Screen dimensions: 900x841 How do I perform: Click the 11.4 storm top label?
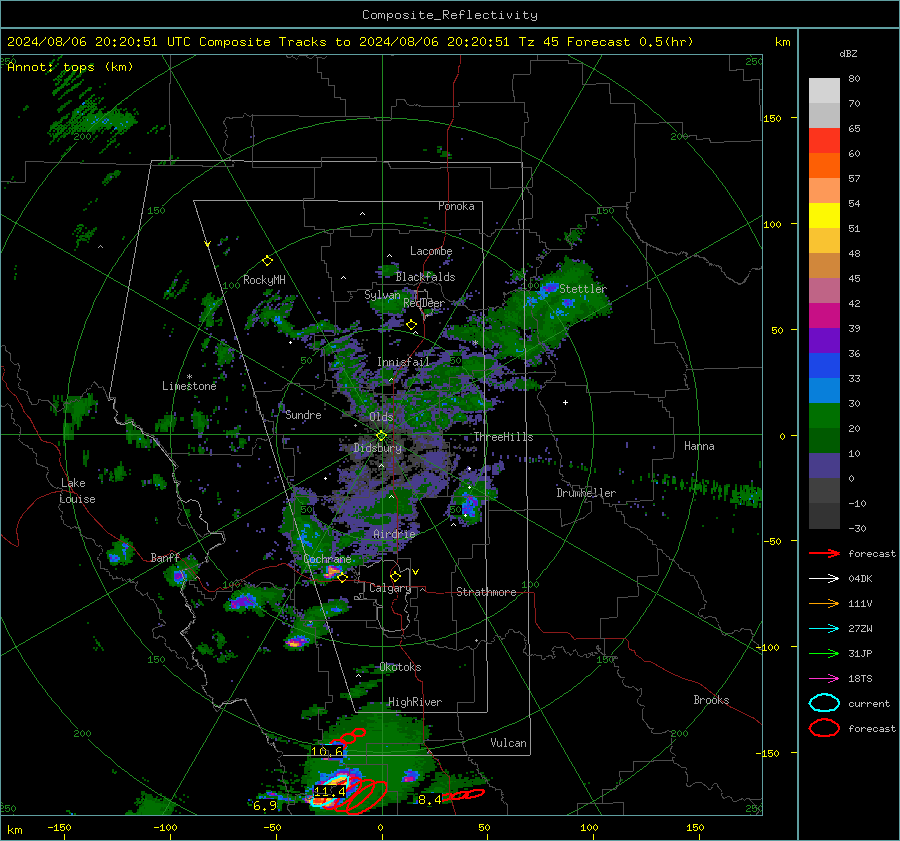coord(329,791)
